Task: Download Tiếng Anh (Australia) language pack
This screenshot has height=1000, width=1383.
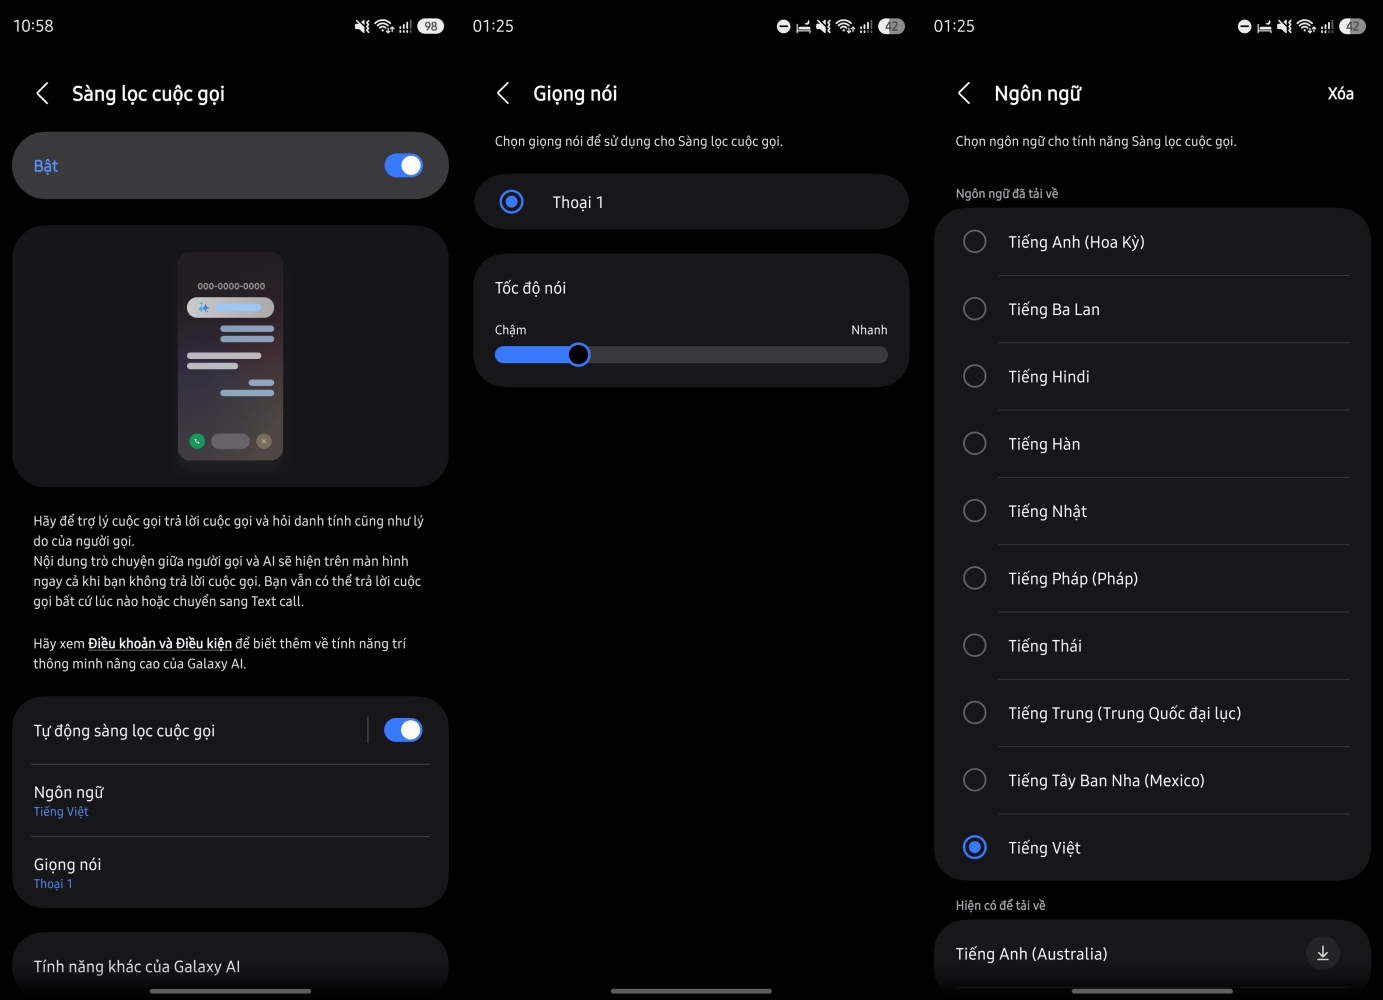Action: [x=1322, y=954]
